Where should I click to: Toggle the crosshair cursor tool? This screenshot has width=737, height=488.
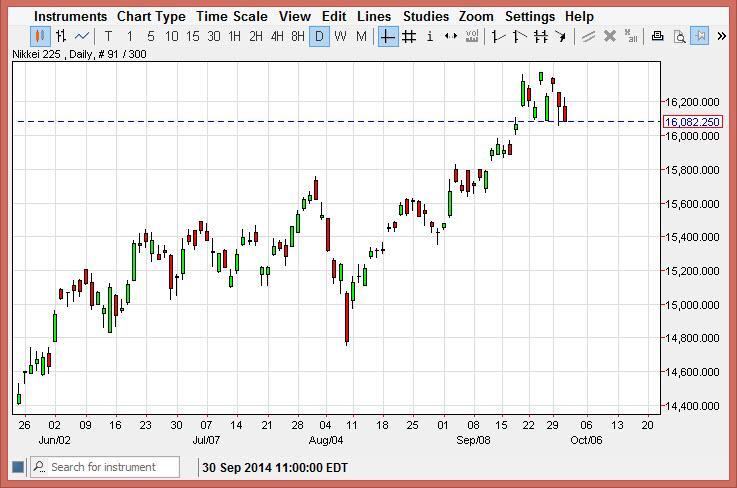point(388,37)
